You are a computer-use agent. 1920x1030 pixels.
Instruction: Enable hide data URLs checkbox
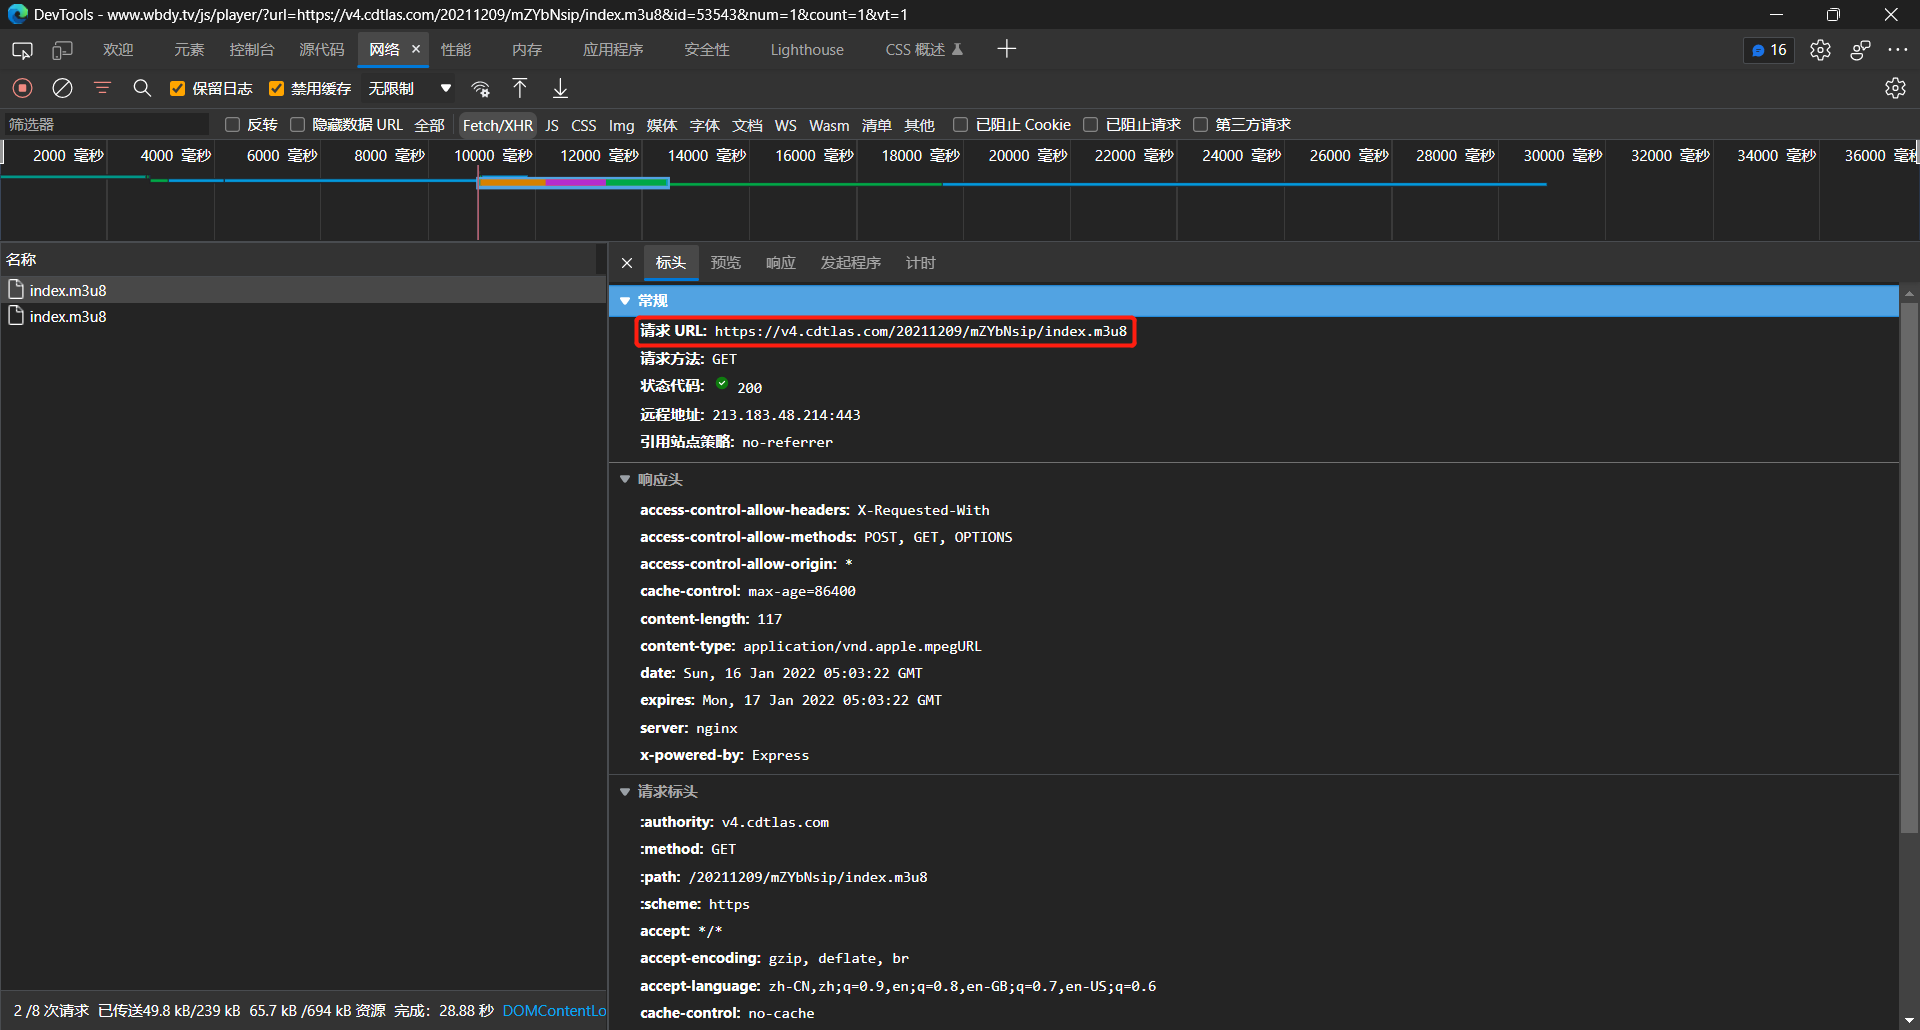click(297, 124)
